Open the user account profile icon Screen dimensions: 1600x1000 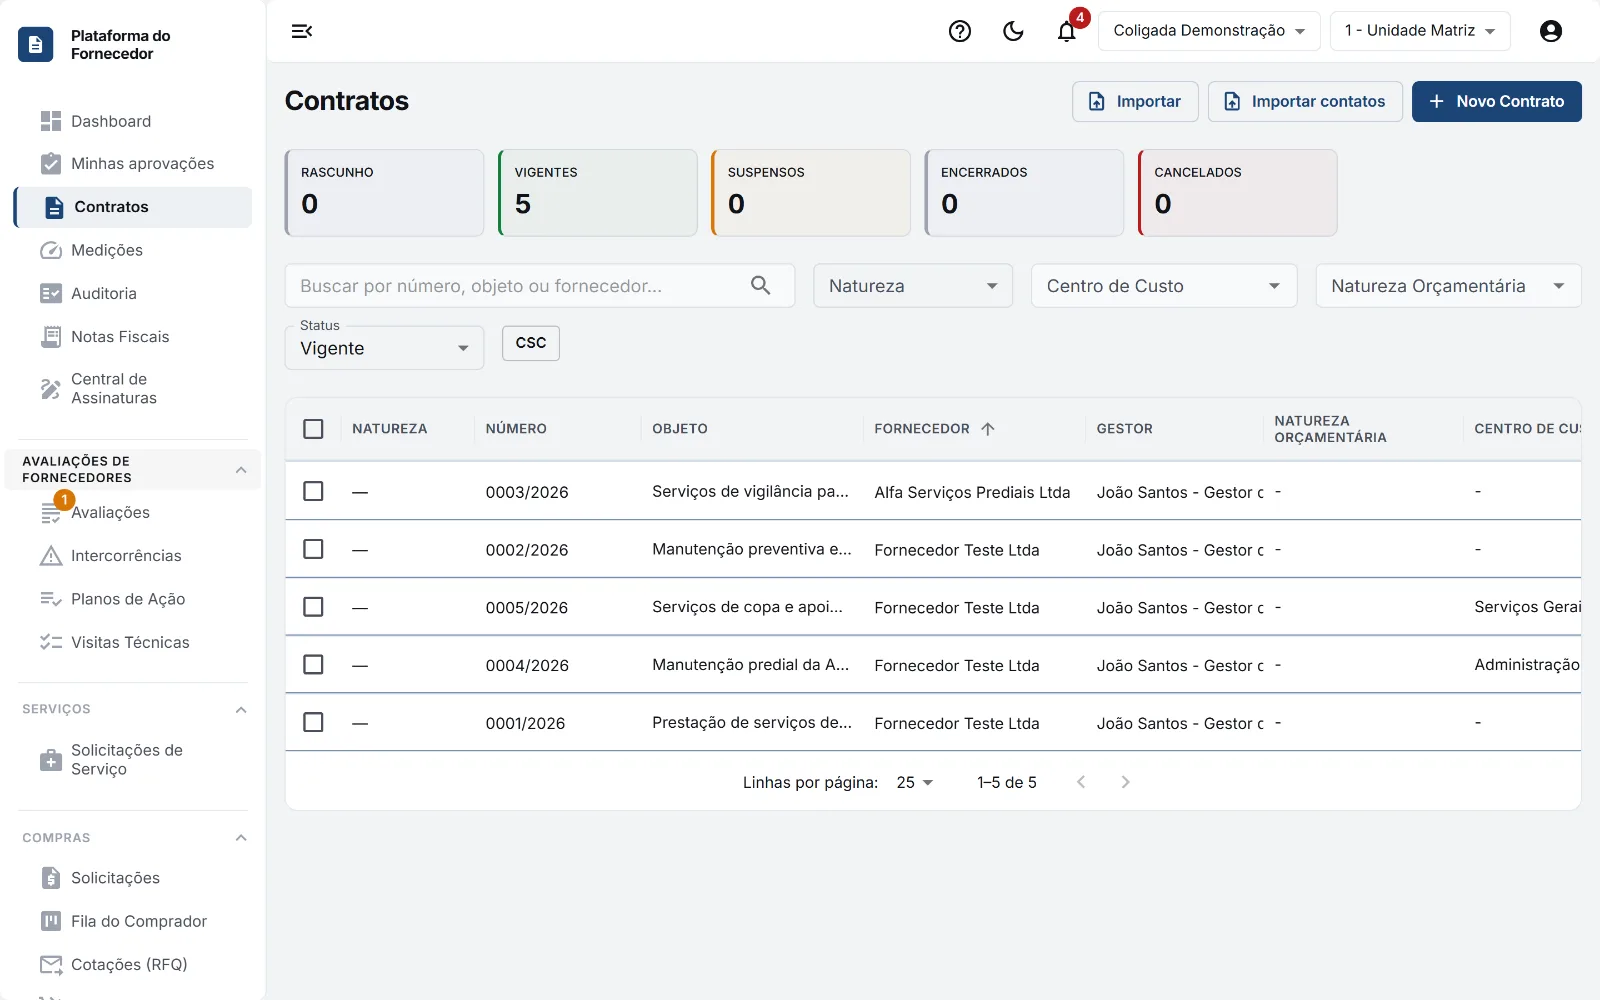pos(1551,31)
